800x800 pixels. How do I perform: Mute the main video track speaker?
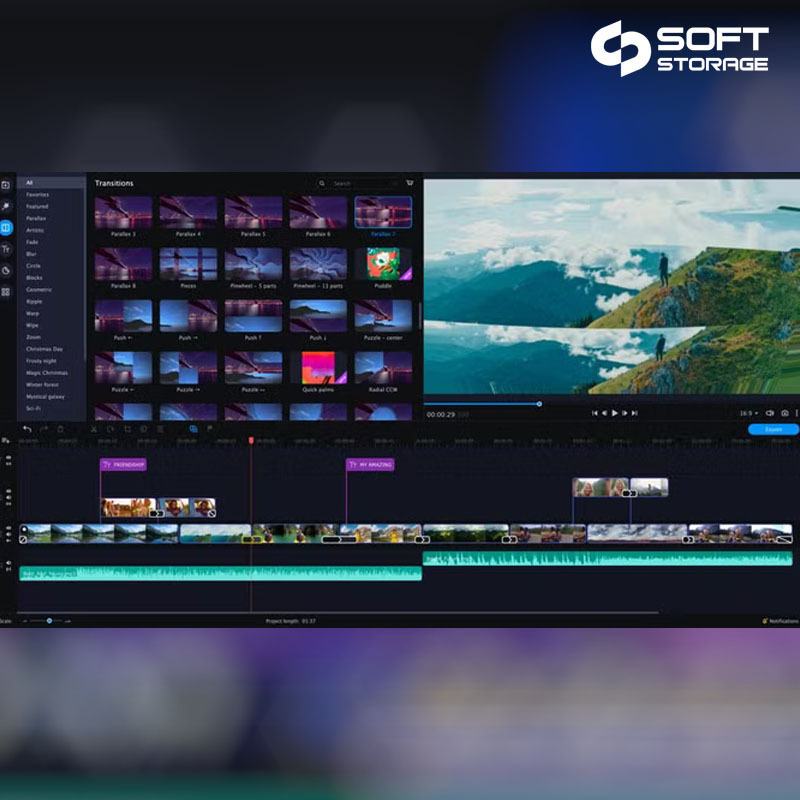coord(9,534)
